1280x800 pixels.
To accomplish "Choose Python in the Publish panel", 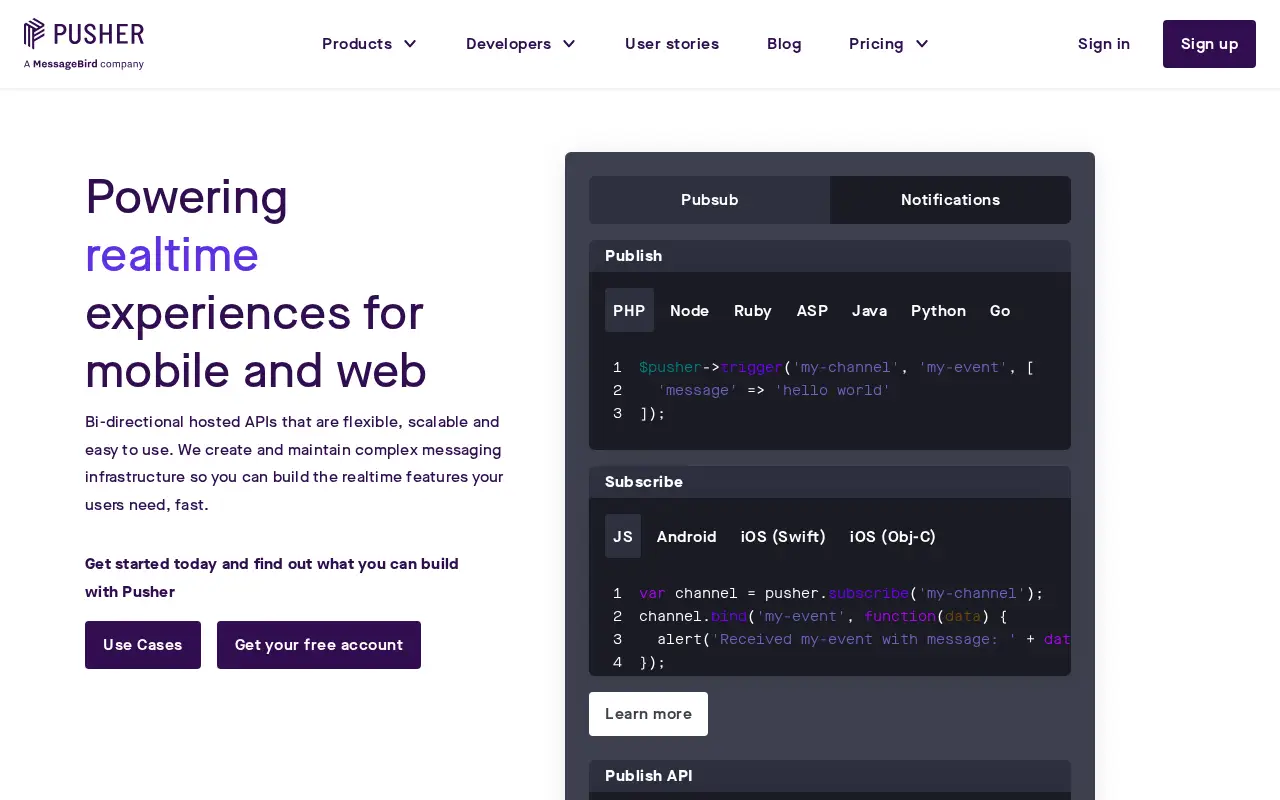I will pos(938,310).
